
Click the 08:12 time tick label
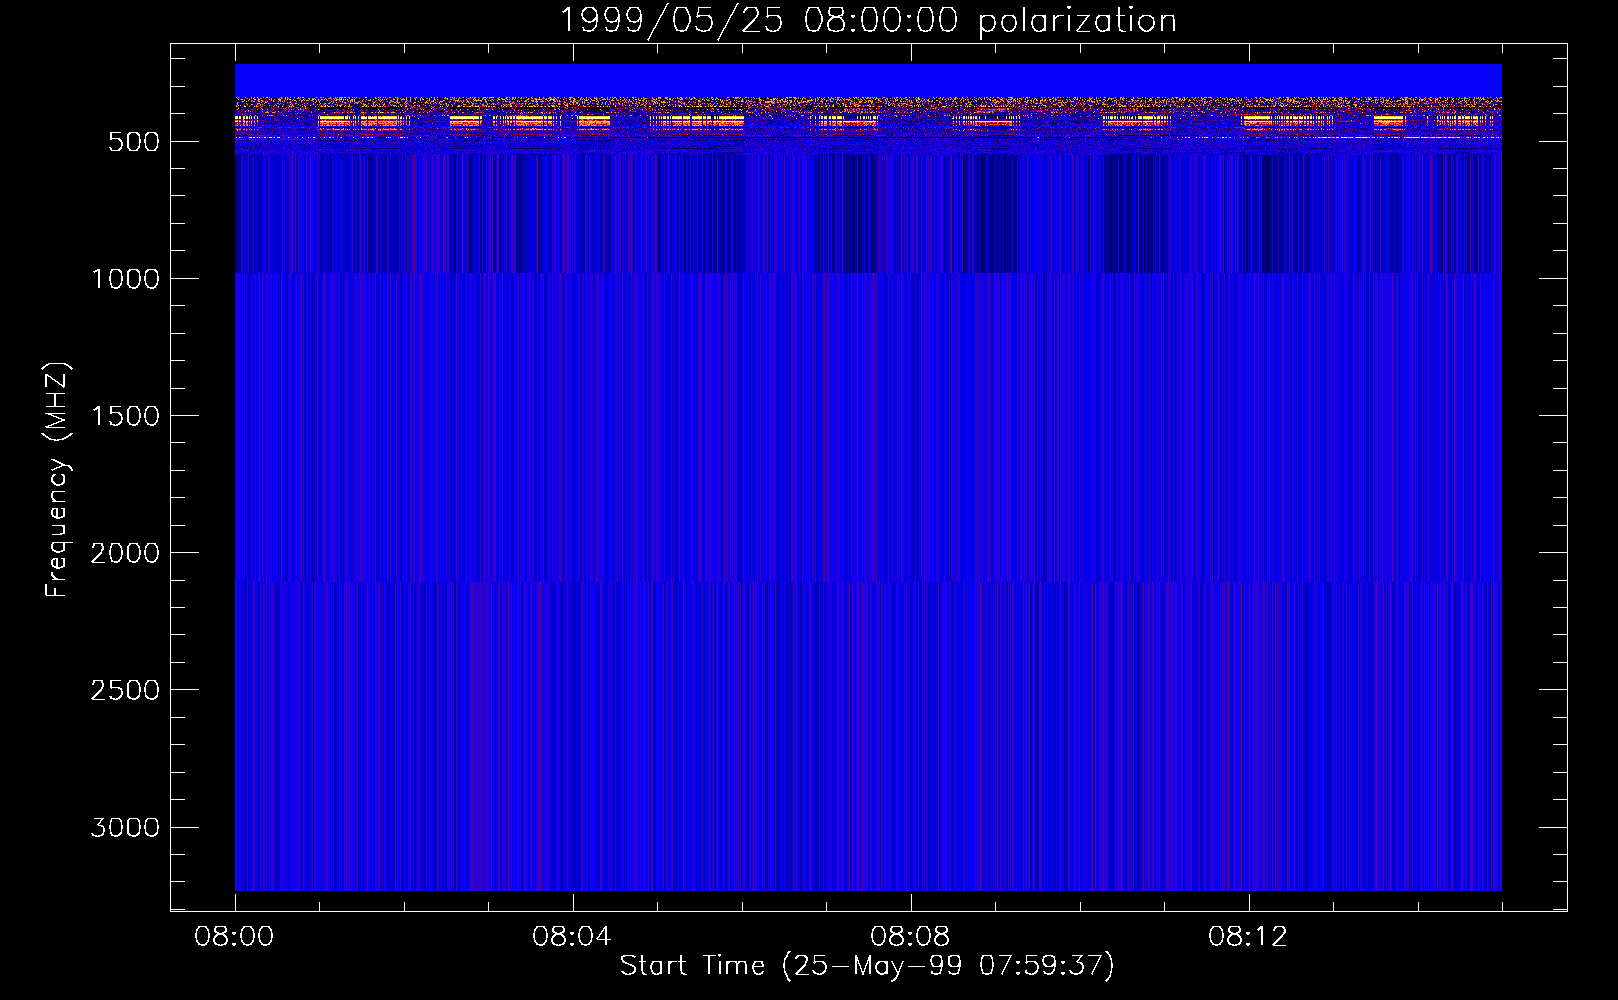click(x=1248, y=937)
